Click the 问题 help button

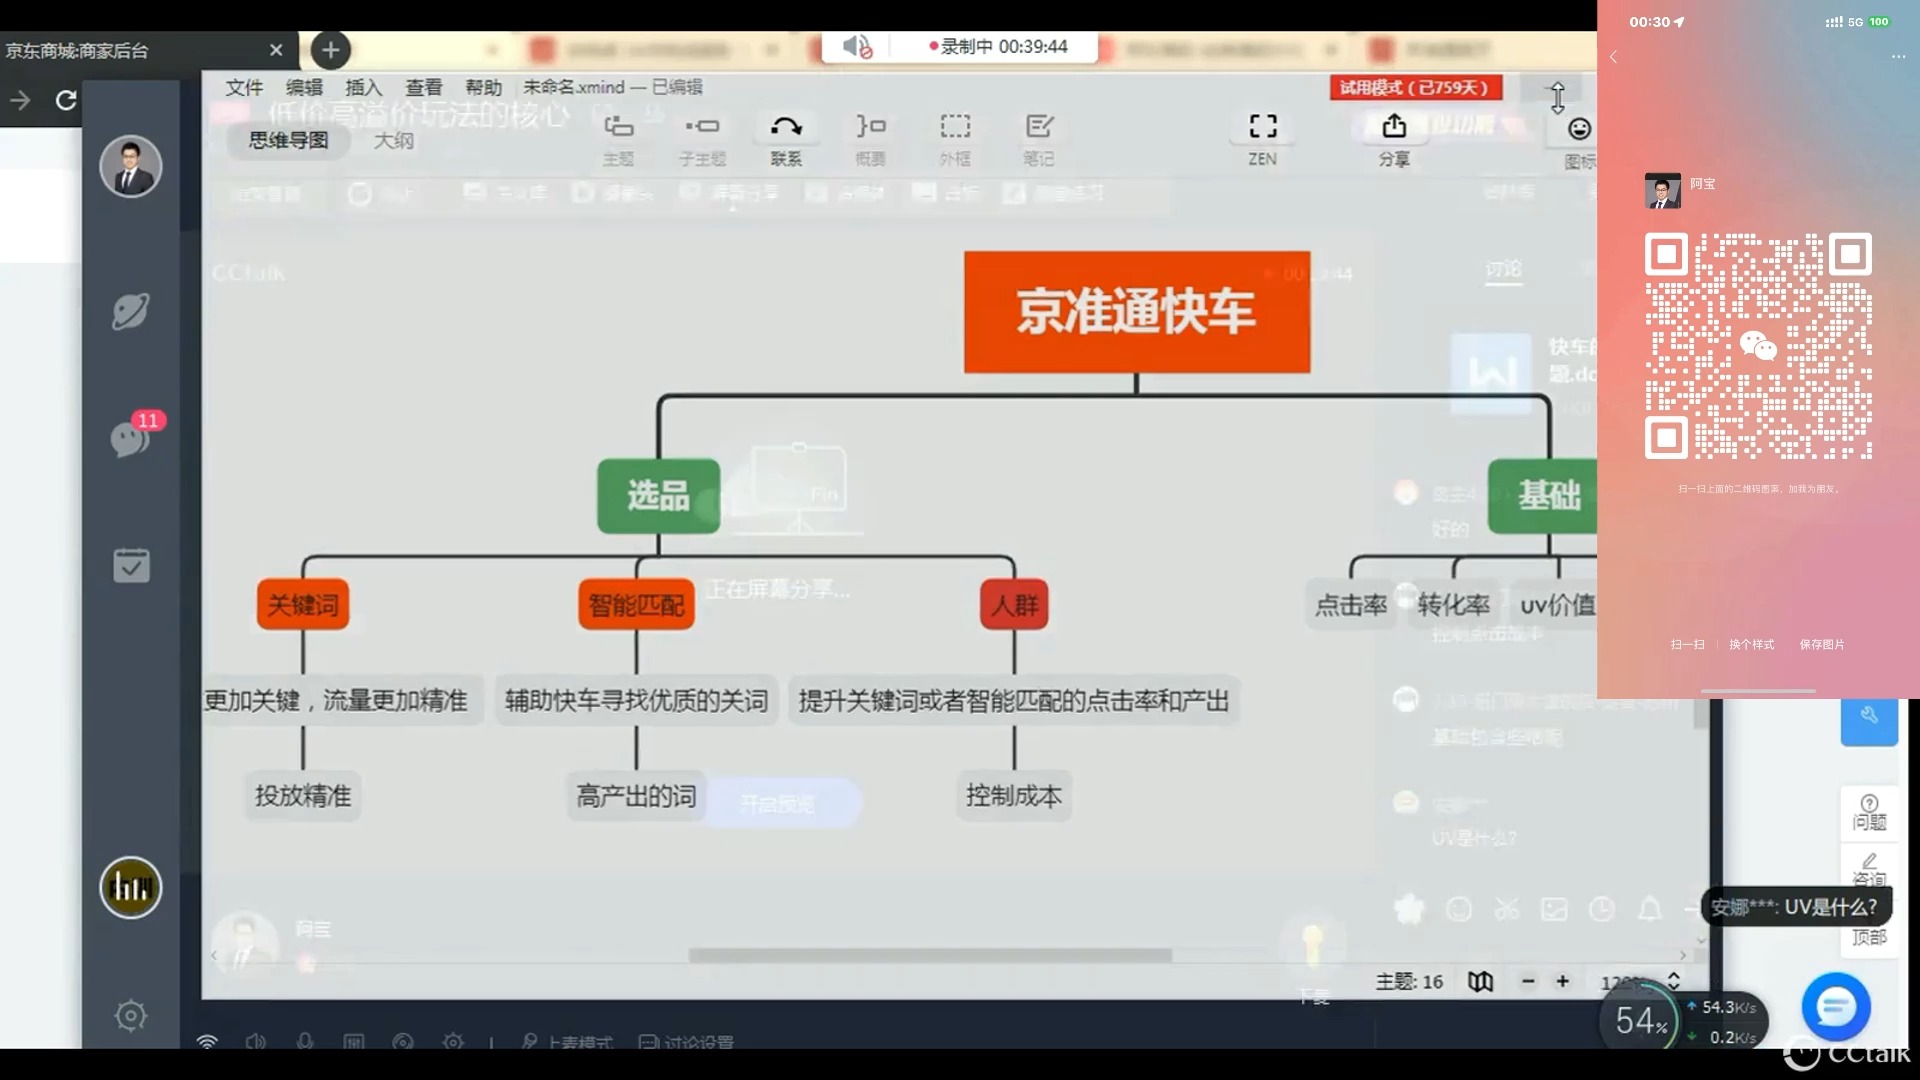[x=1869, y=812]
